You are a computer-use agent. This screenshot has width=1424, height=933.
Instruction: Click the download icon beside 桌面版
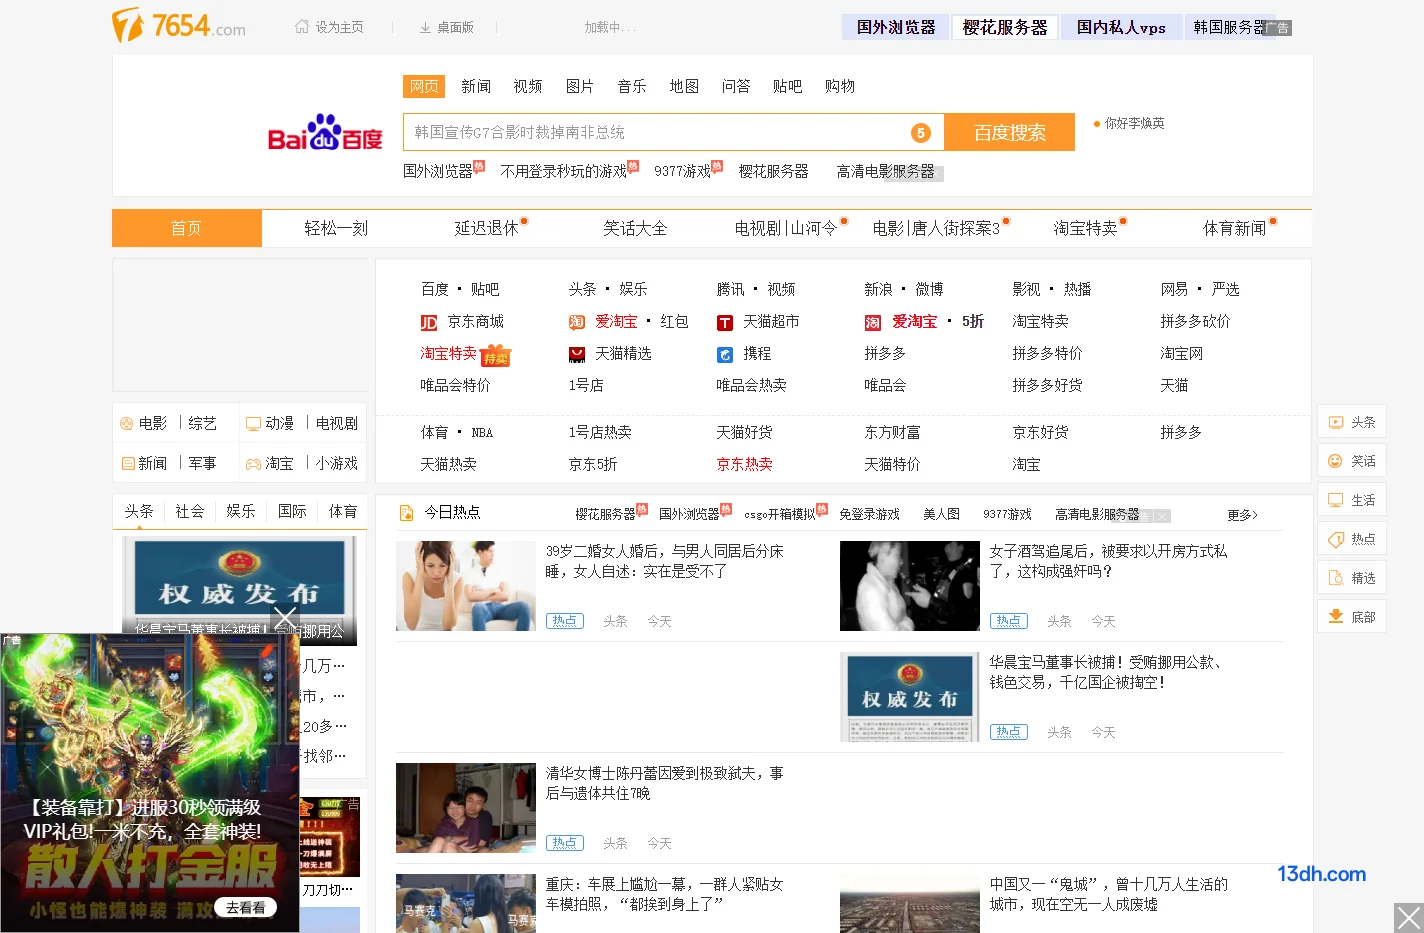click(x=425, y=27)
